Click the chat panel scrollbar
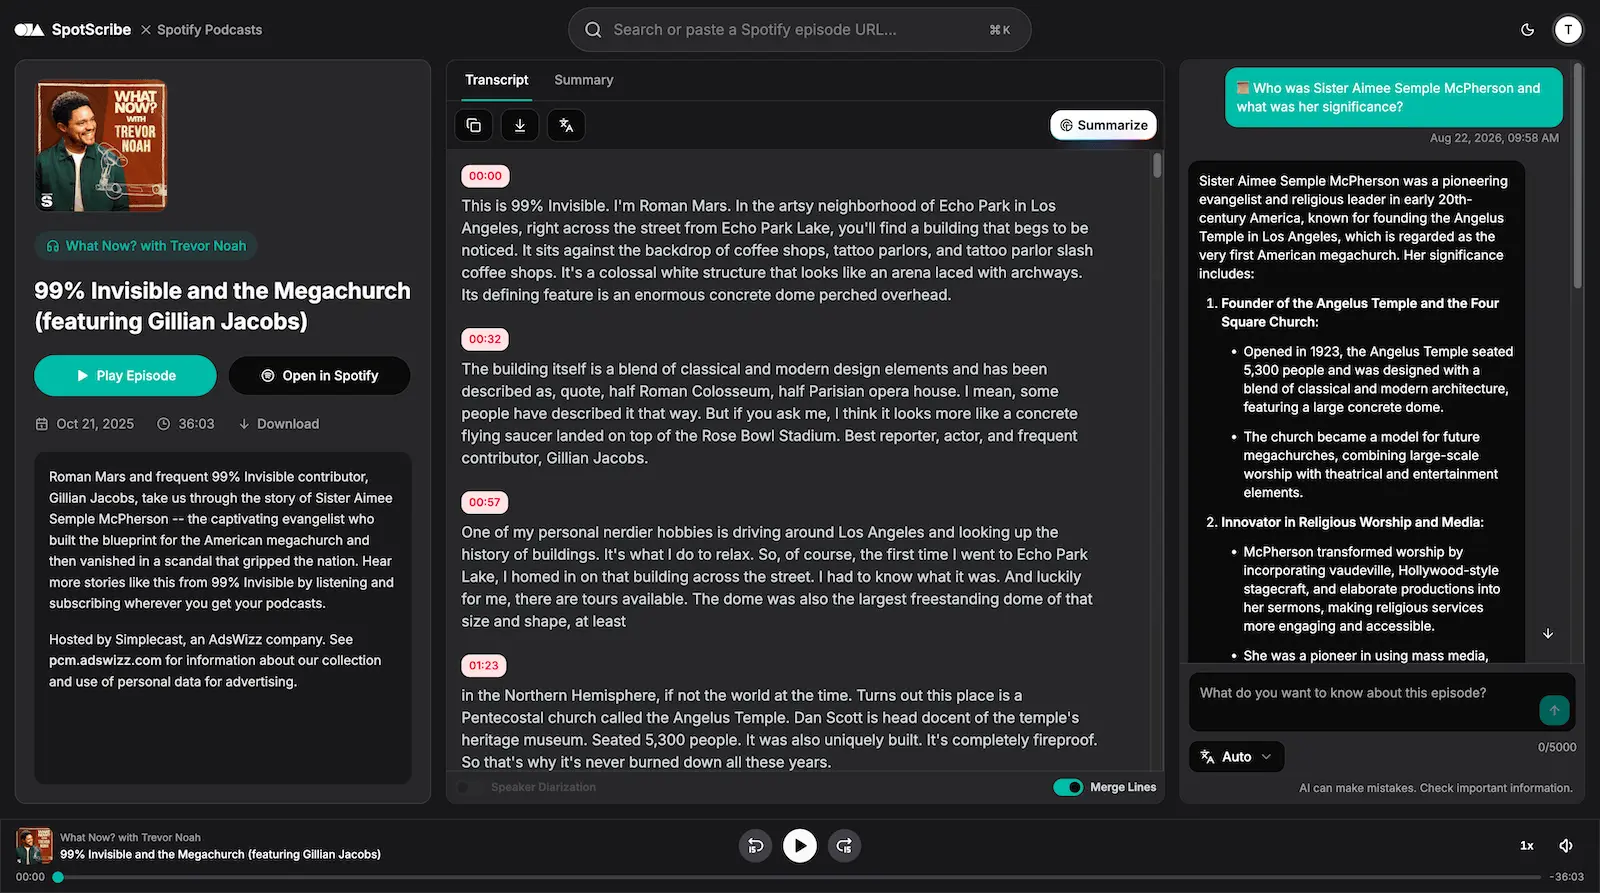1600x893 pixels. (1578, 177)
